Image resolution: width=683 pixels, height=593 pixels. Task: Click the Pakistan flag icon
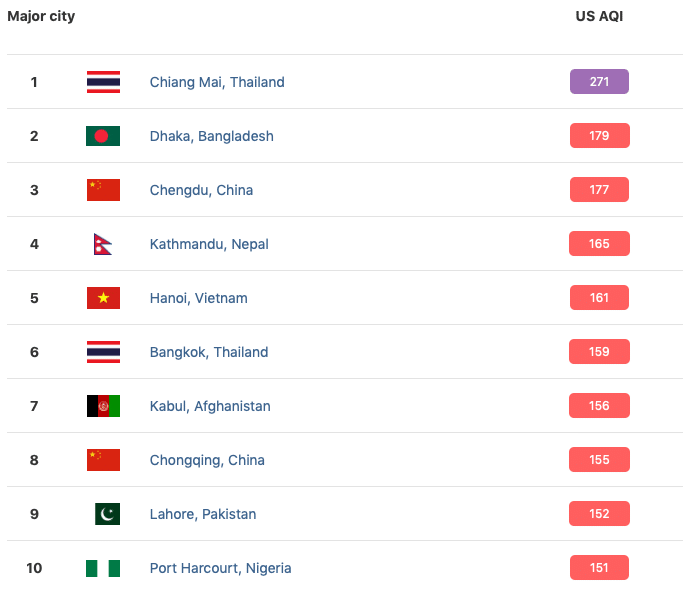pos(107,514)
